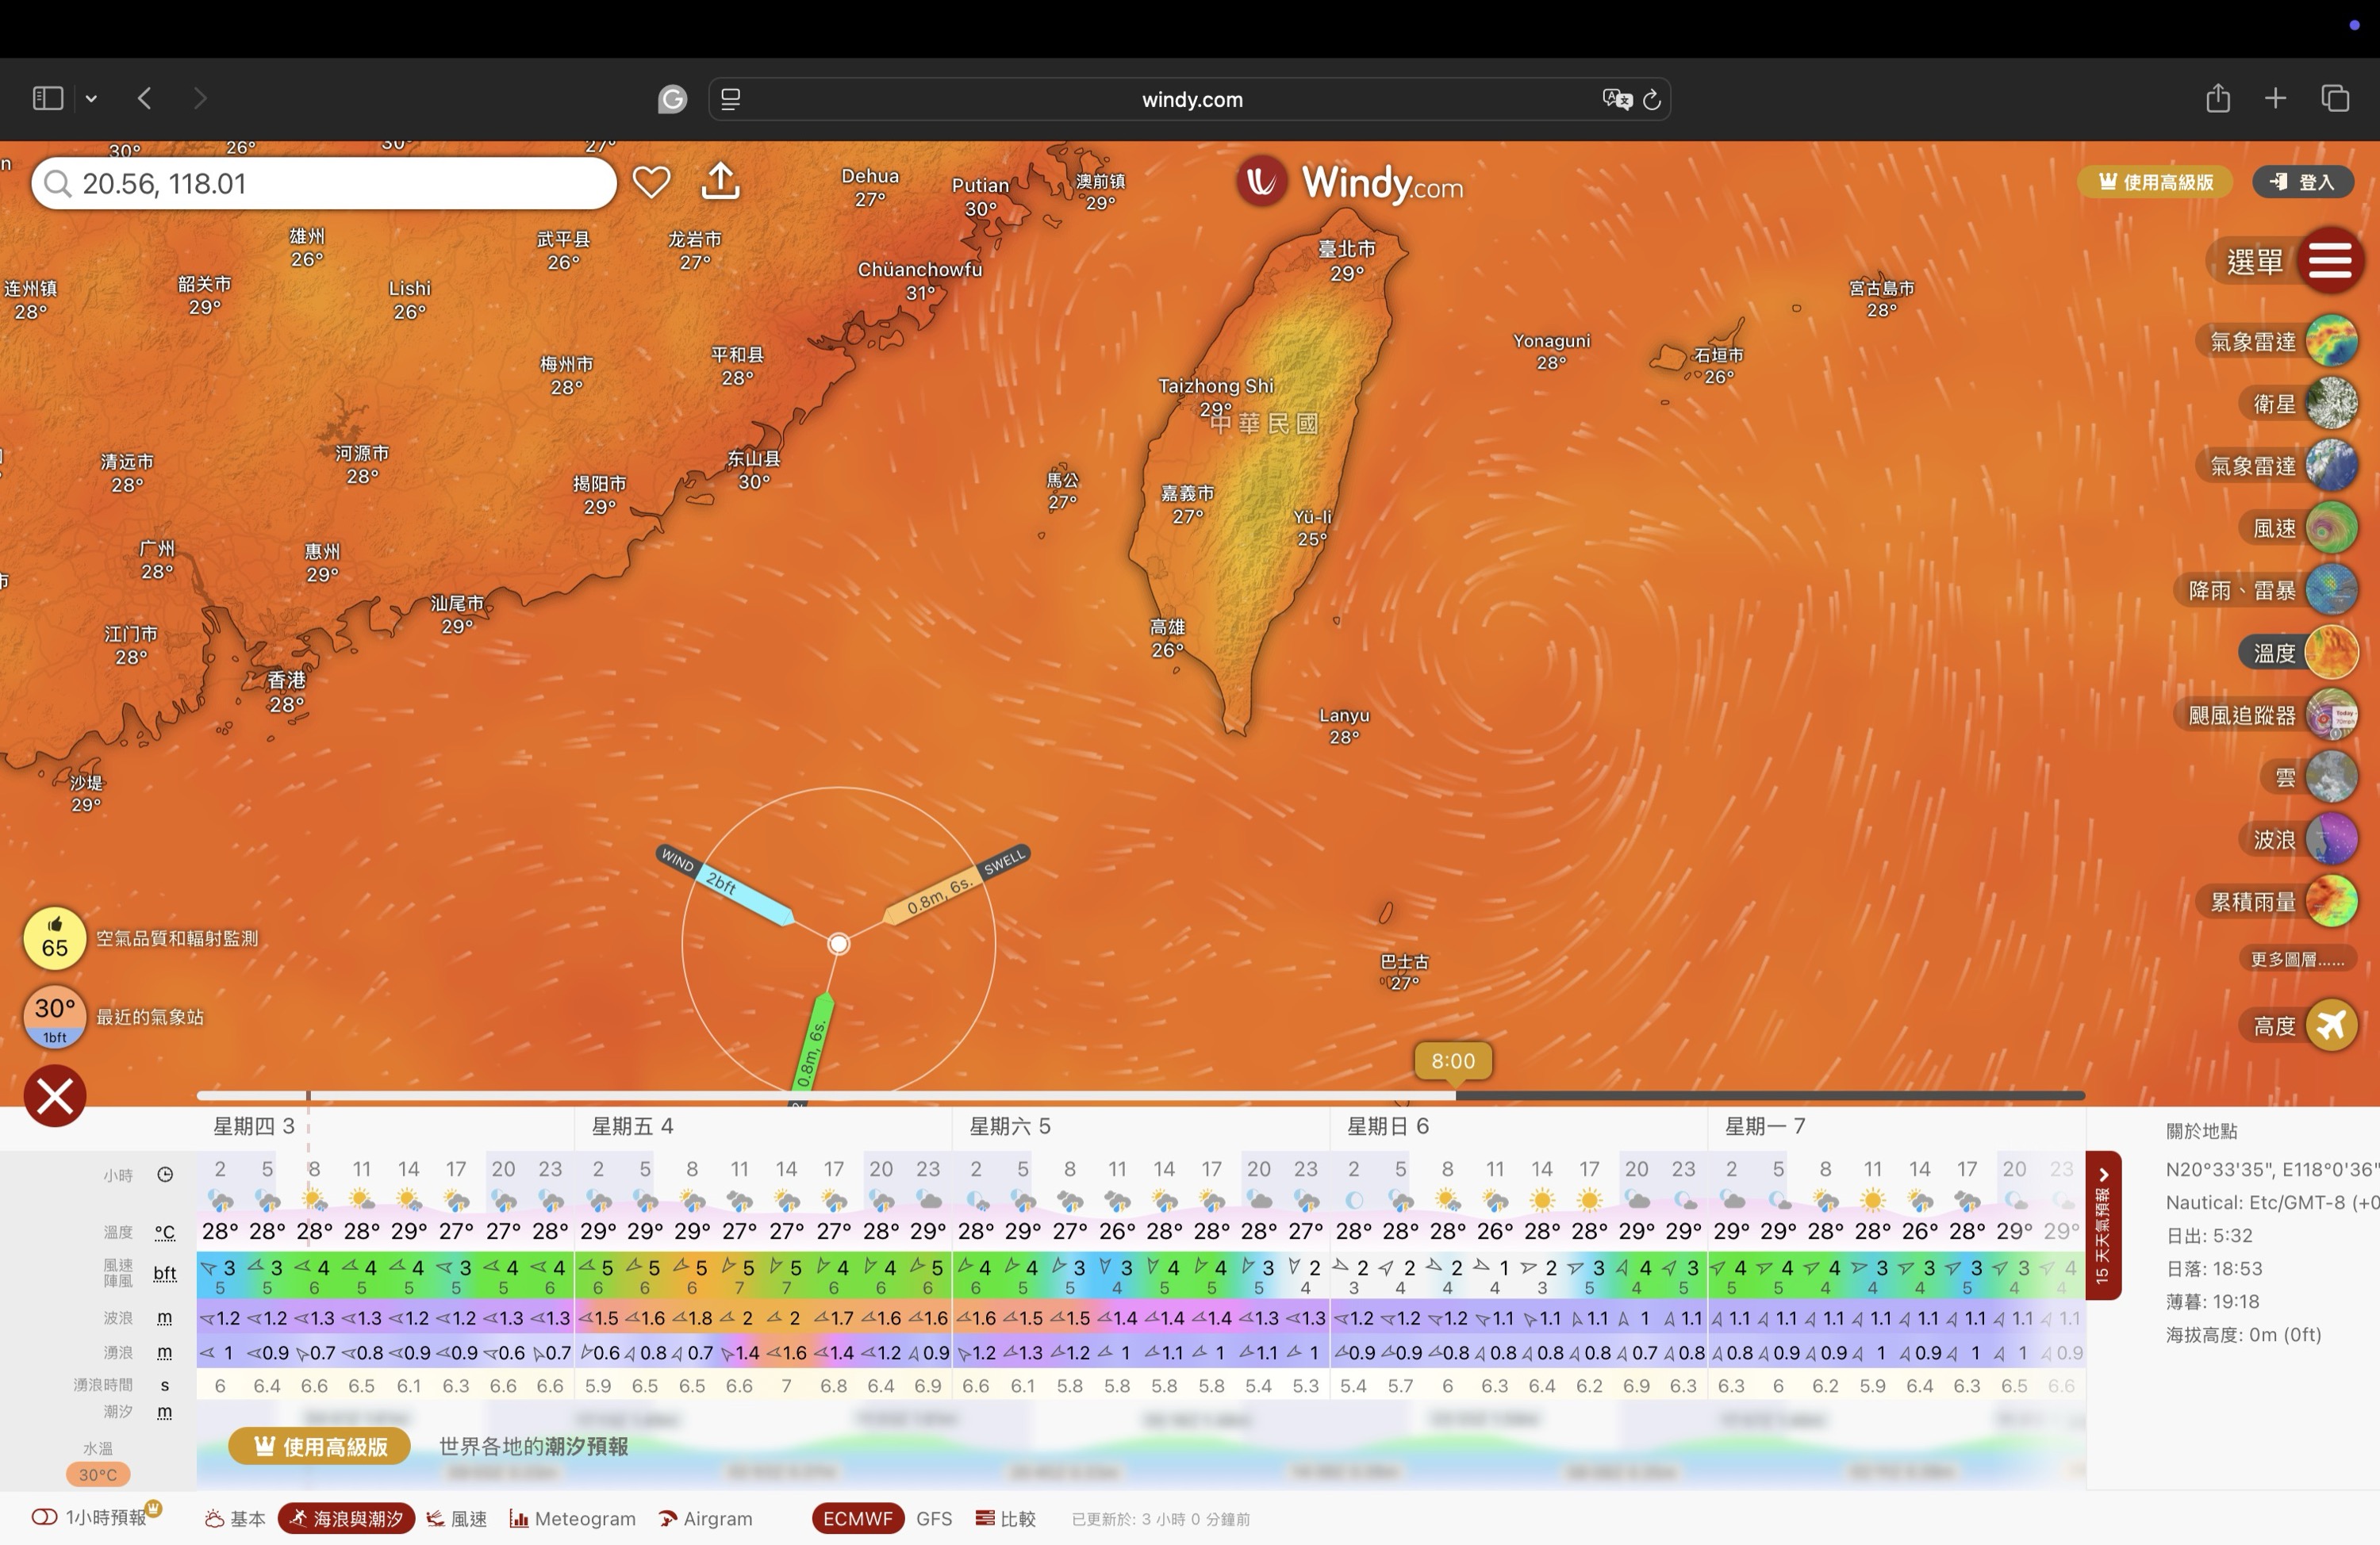
Task: Open Safari sidebar dropdown chevron
Action: [91, 98]
